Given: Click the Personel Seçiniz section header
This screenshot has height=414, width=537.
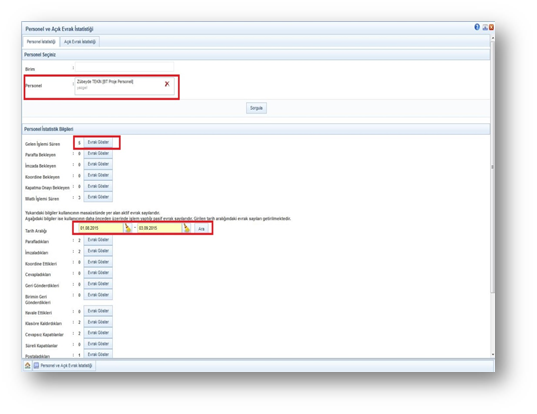Looking at the screenshot, I should pyautogui.click(x=256, y=55).
